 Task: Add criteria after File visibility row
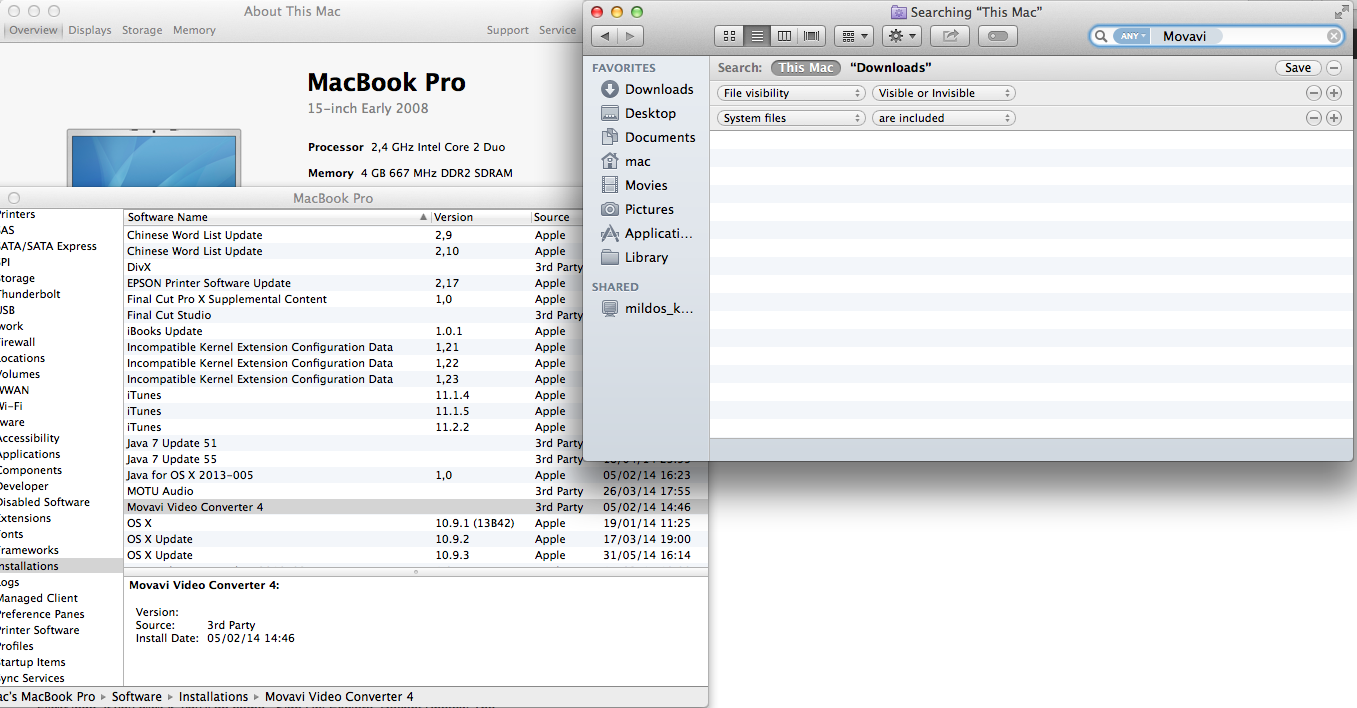click(x=1334, y=93)
